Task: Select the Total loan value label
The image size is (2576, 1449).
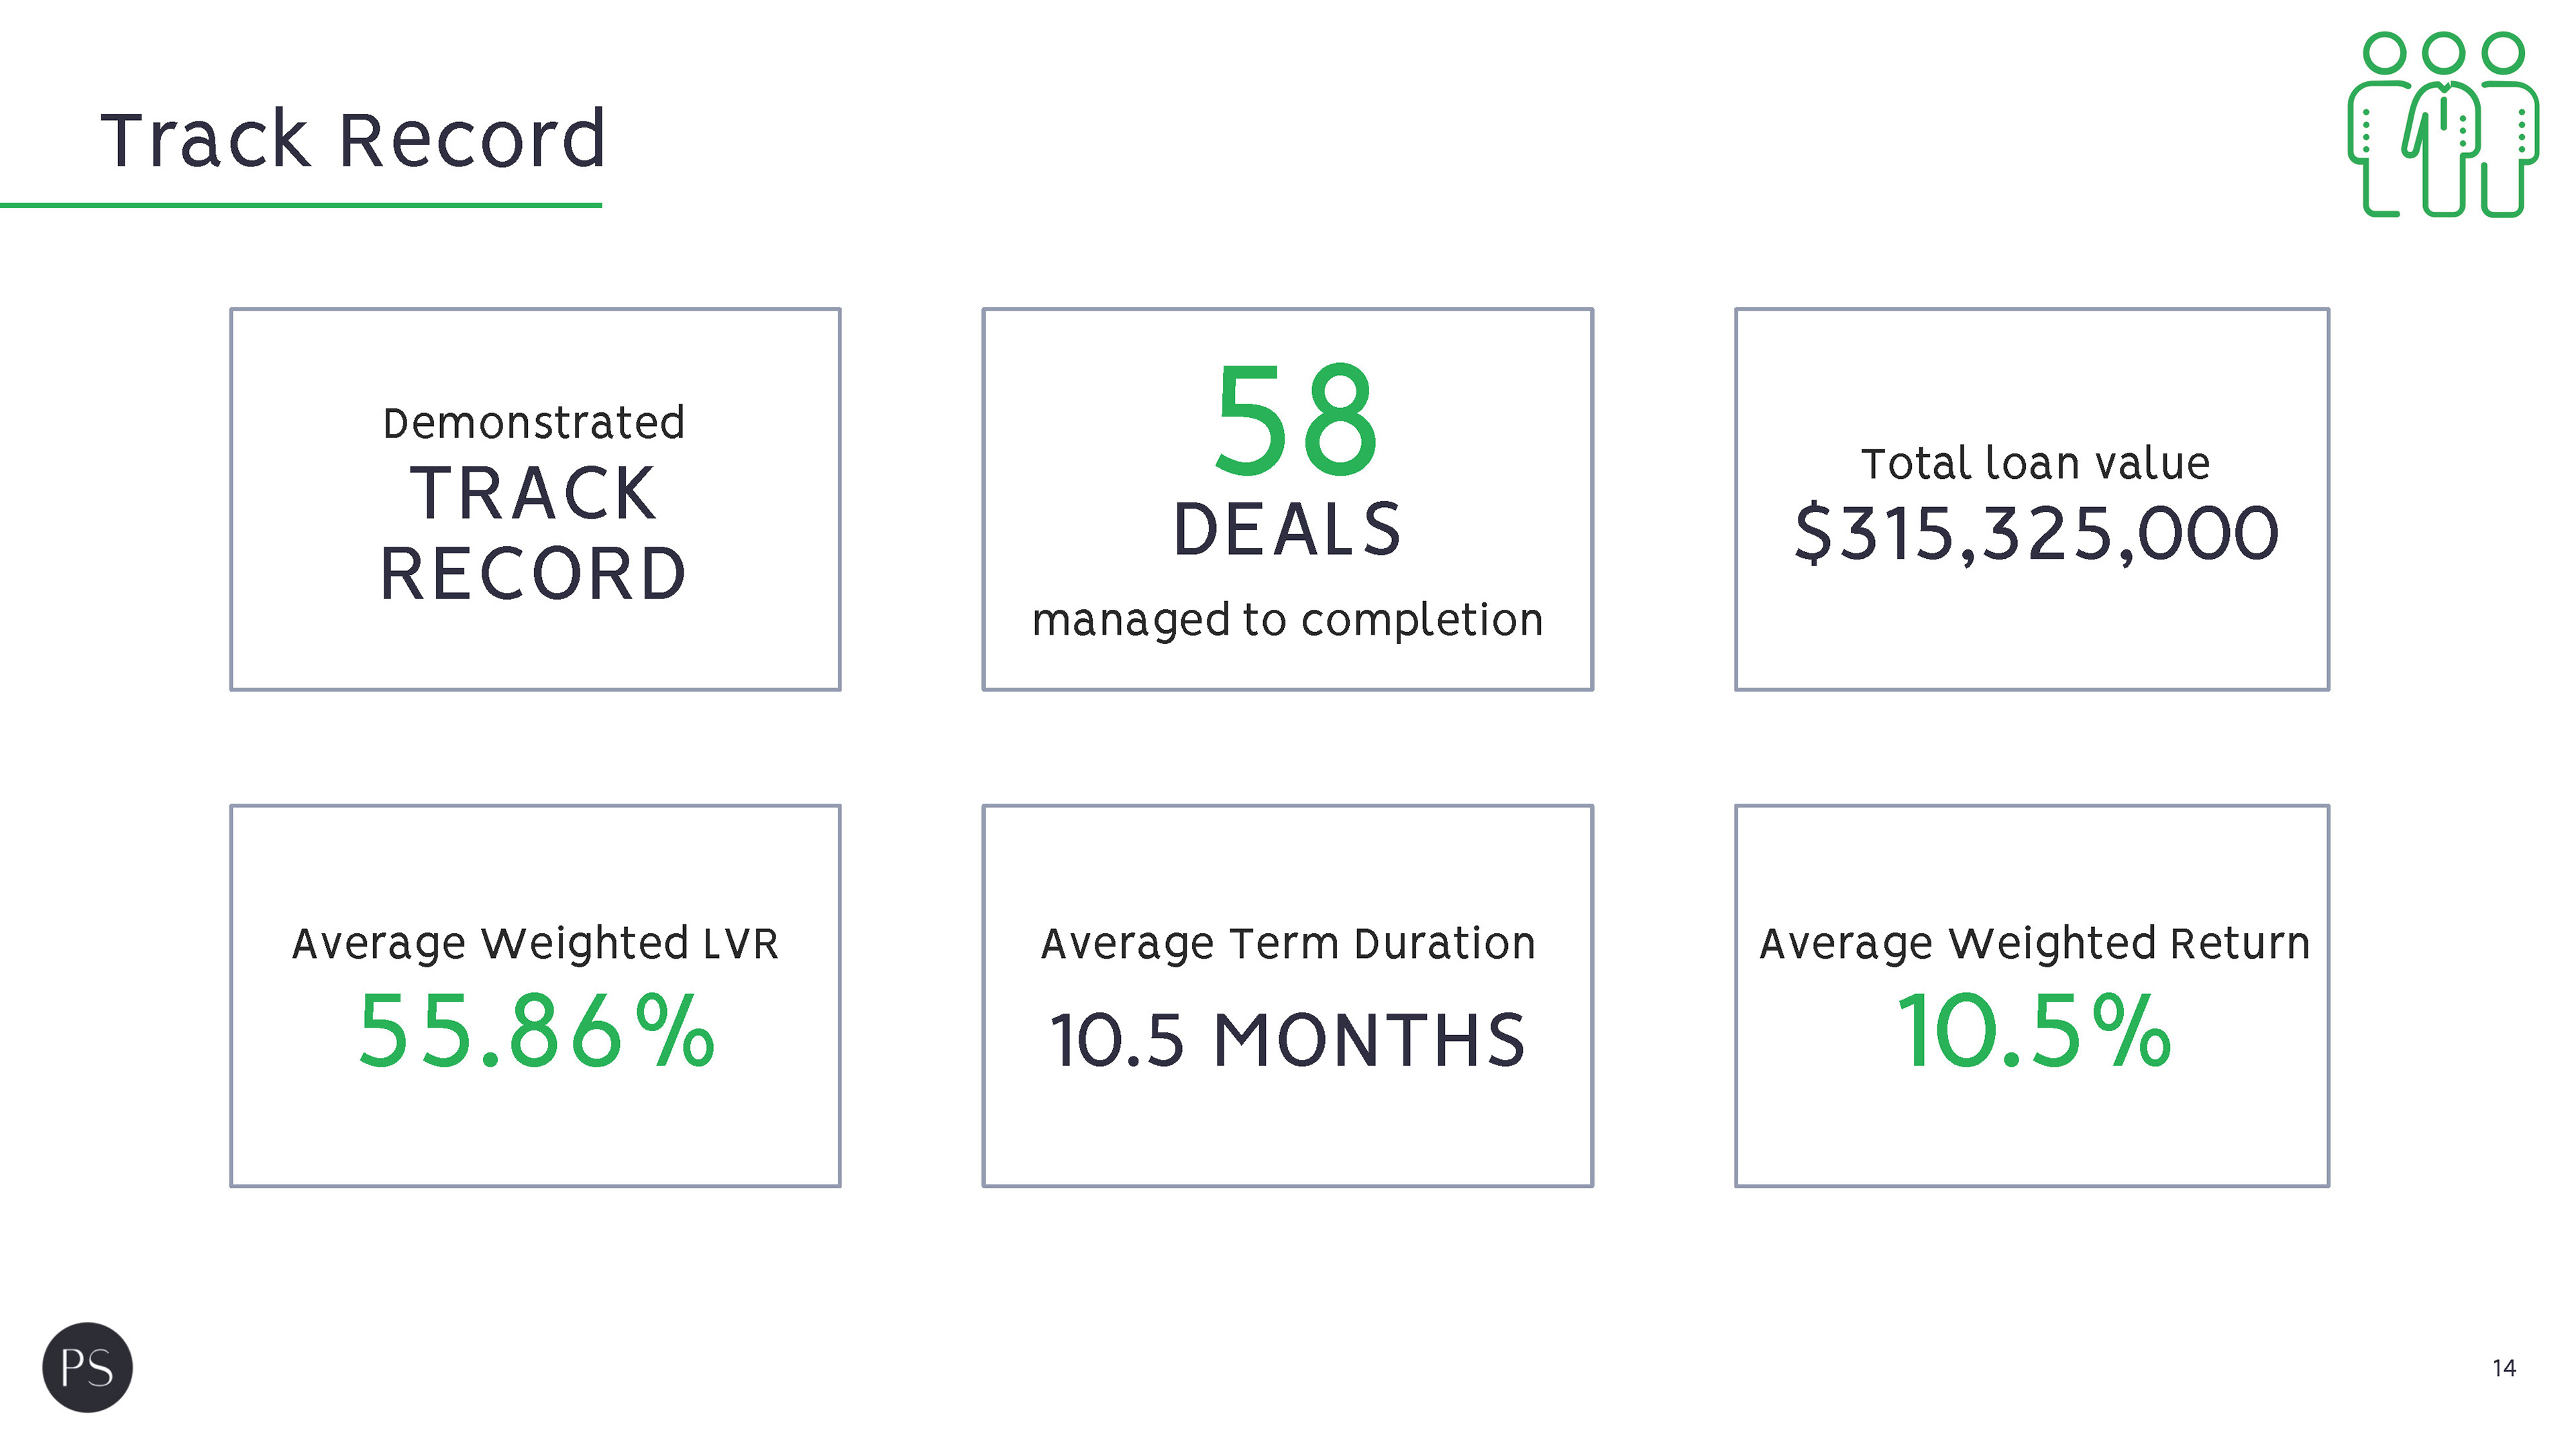Action: pos(2035,463)
